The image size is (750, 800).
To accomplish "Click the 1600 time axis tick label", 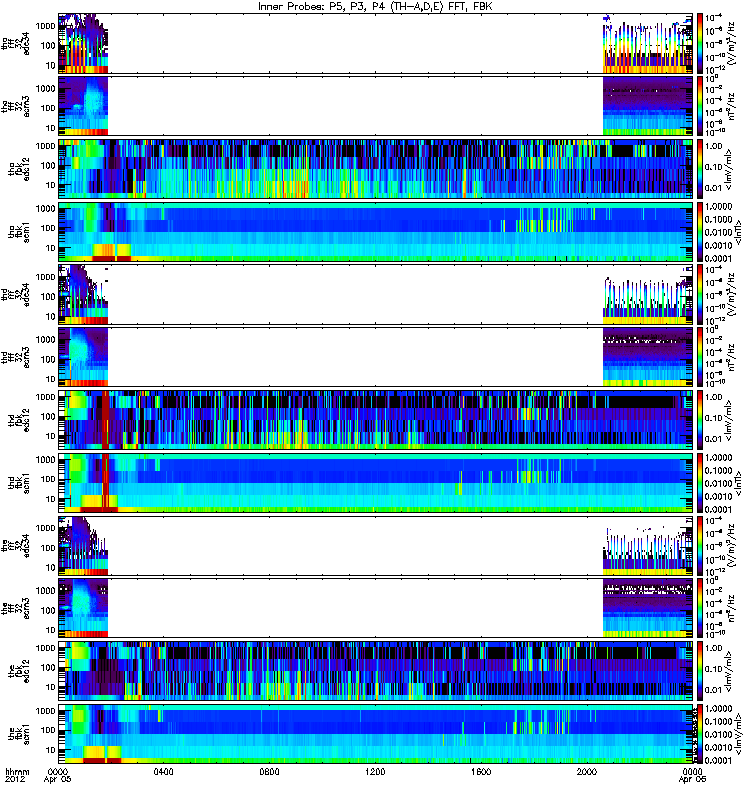I will click(x=481, y=772).
